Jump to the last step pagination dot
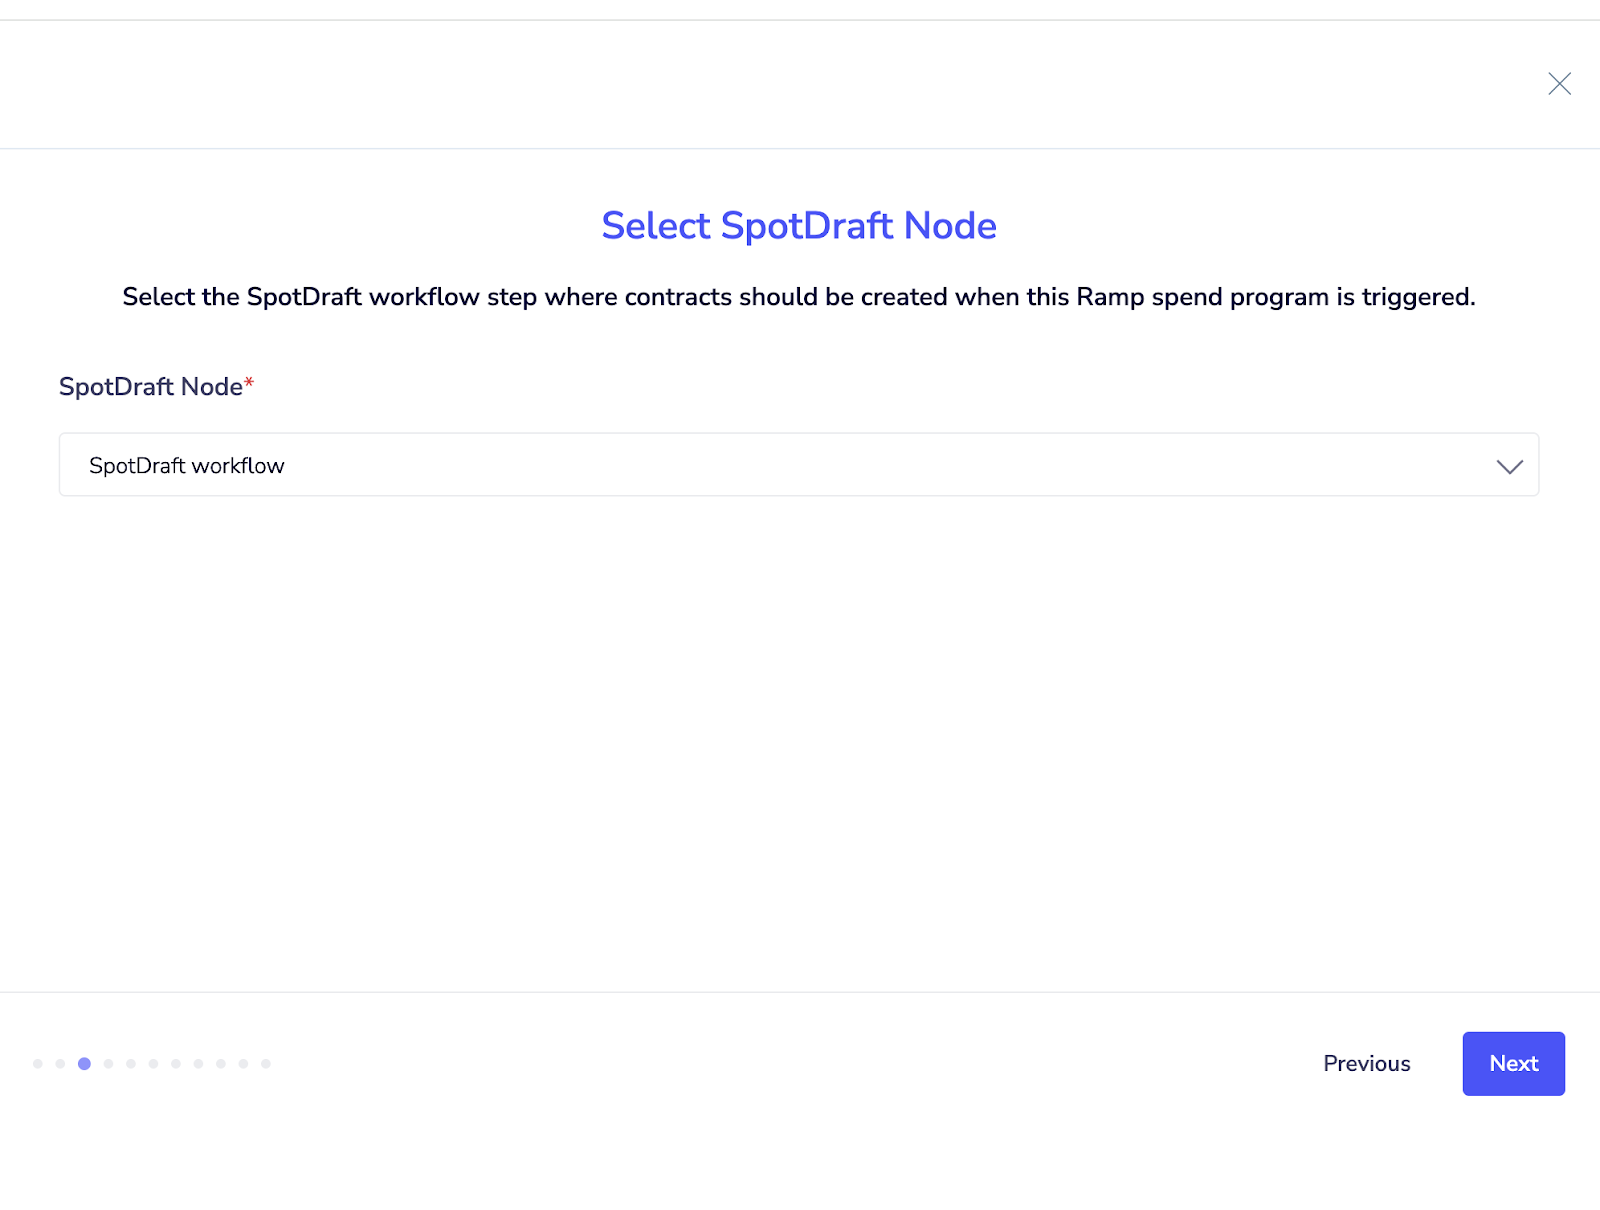Screen dimensions: 1600x1210 [x=266, y=1064]
